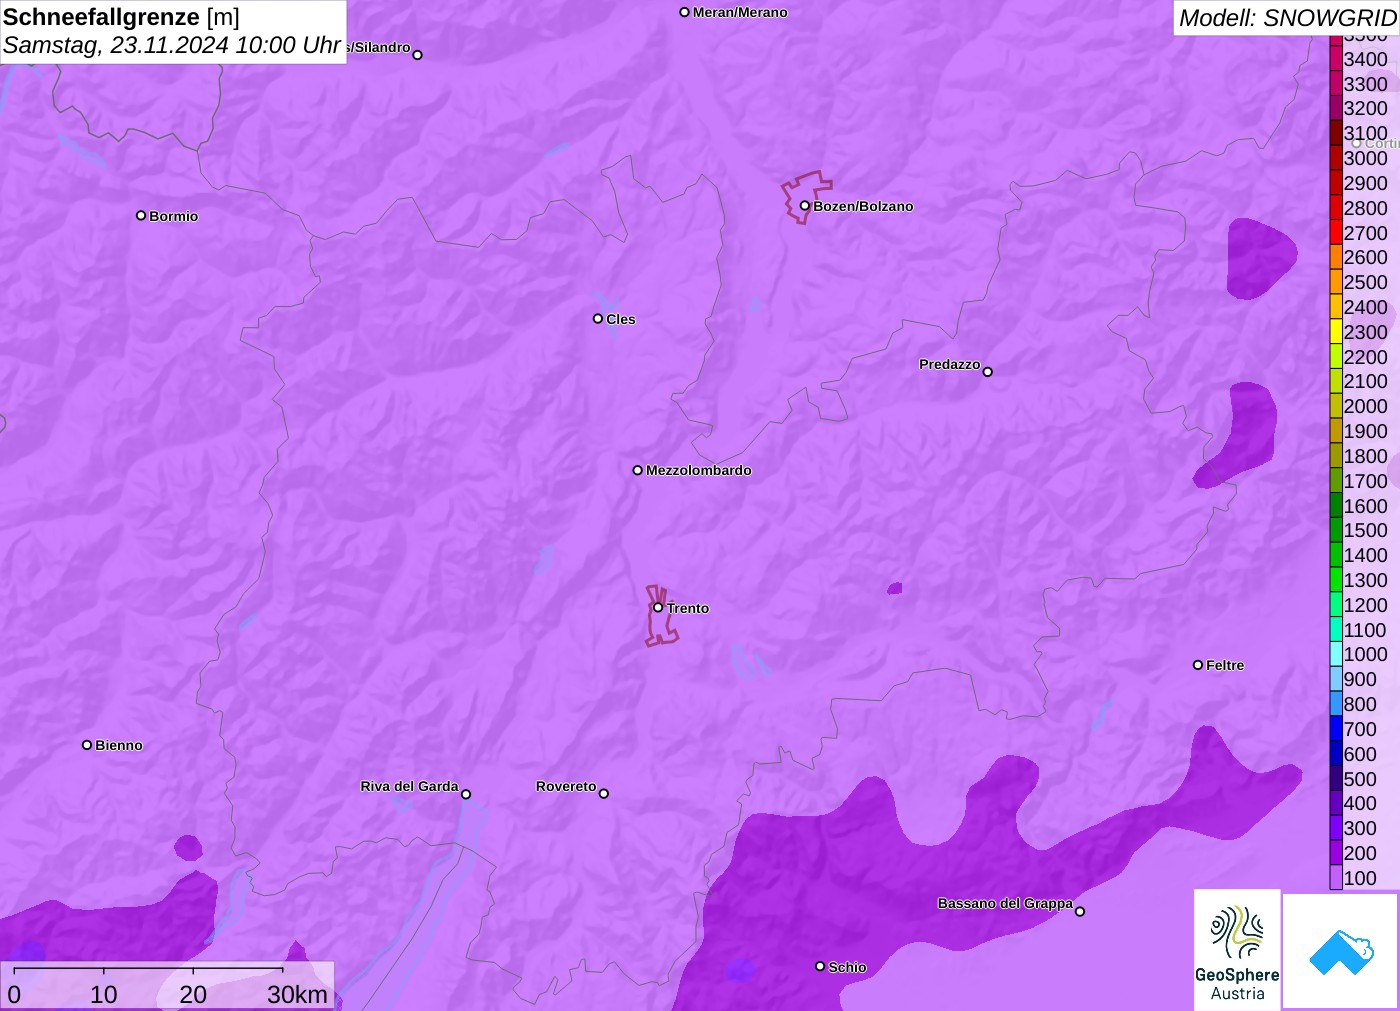
Task: Click the blue cloud house logo
Action: pos(1341,951)
